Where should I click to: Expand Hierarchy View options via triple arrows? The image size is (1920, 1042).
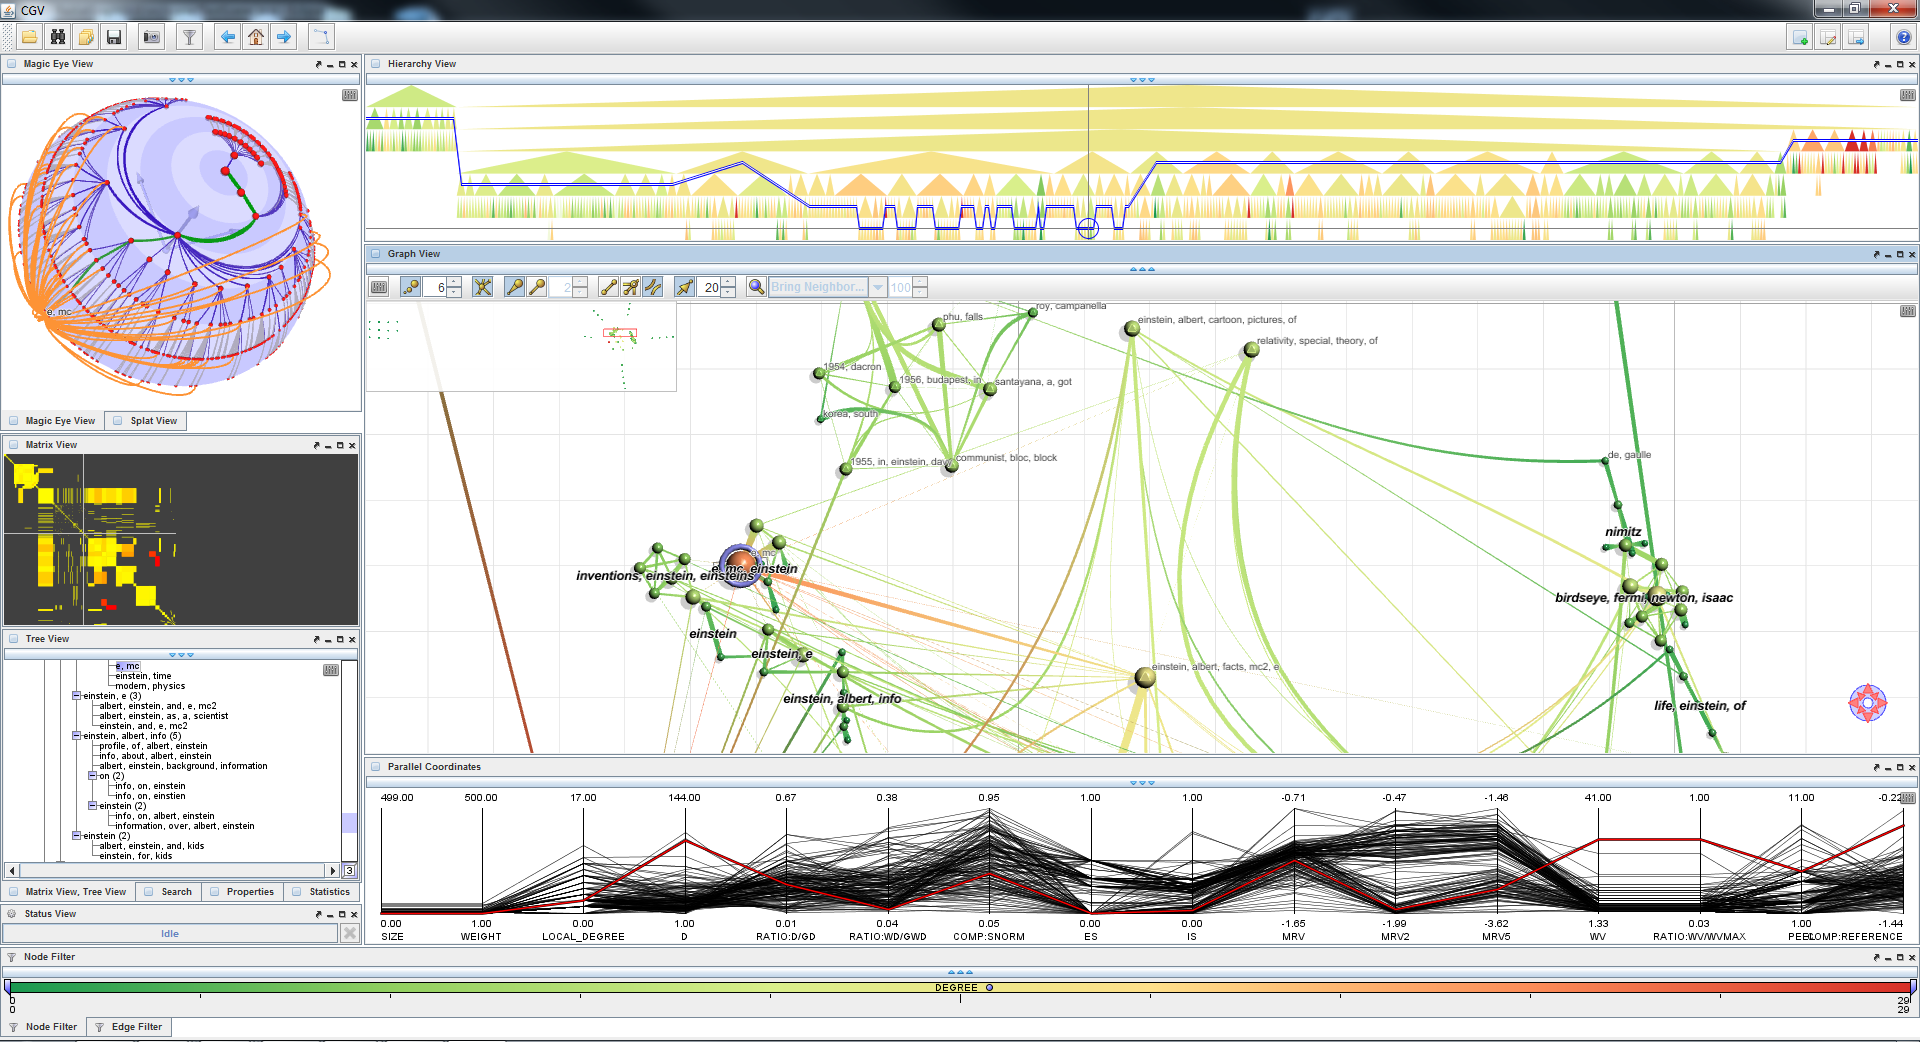(x=1141, y=80)
